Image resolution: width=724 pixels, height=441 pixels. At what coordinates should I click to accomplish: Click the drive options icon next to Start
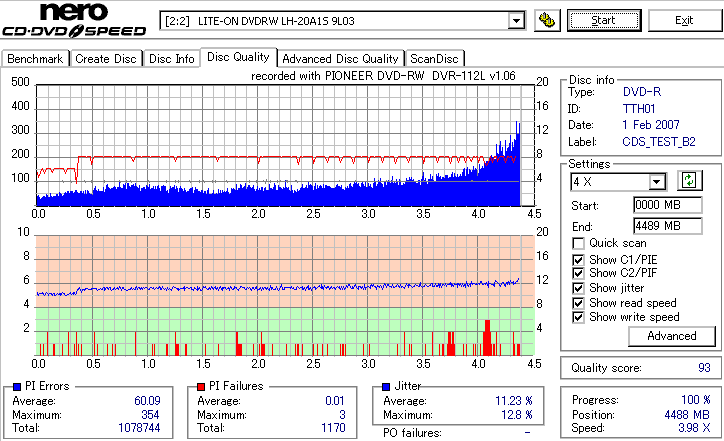point(547,20)
